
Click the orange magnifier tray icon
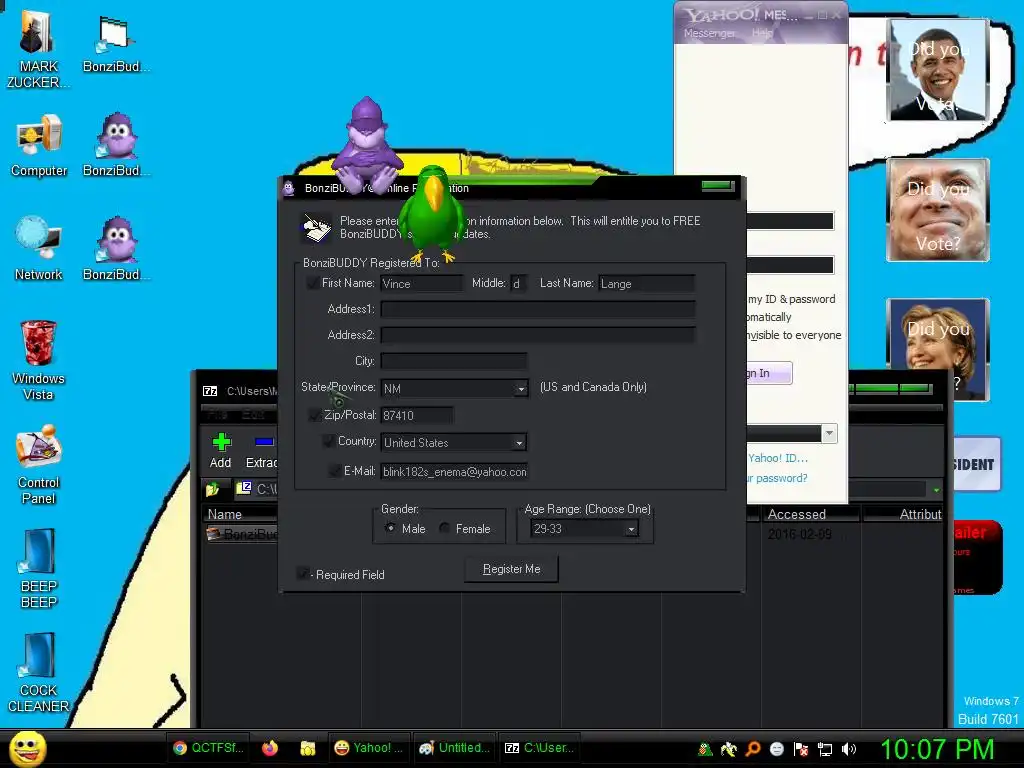752,749
